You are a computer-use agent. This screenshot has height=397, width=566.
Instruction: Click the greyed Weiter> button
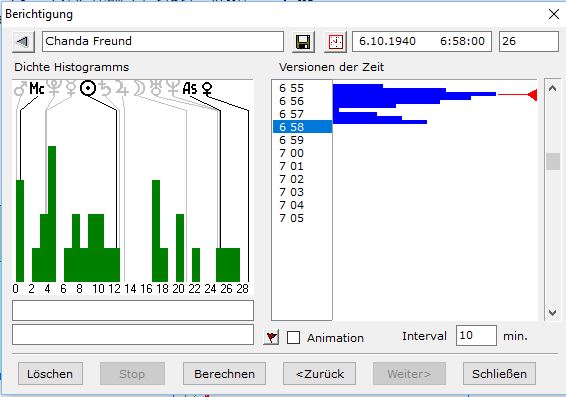(409, 374)
